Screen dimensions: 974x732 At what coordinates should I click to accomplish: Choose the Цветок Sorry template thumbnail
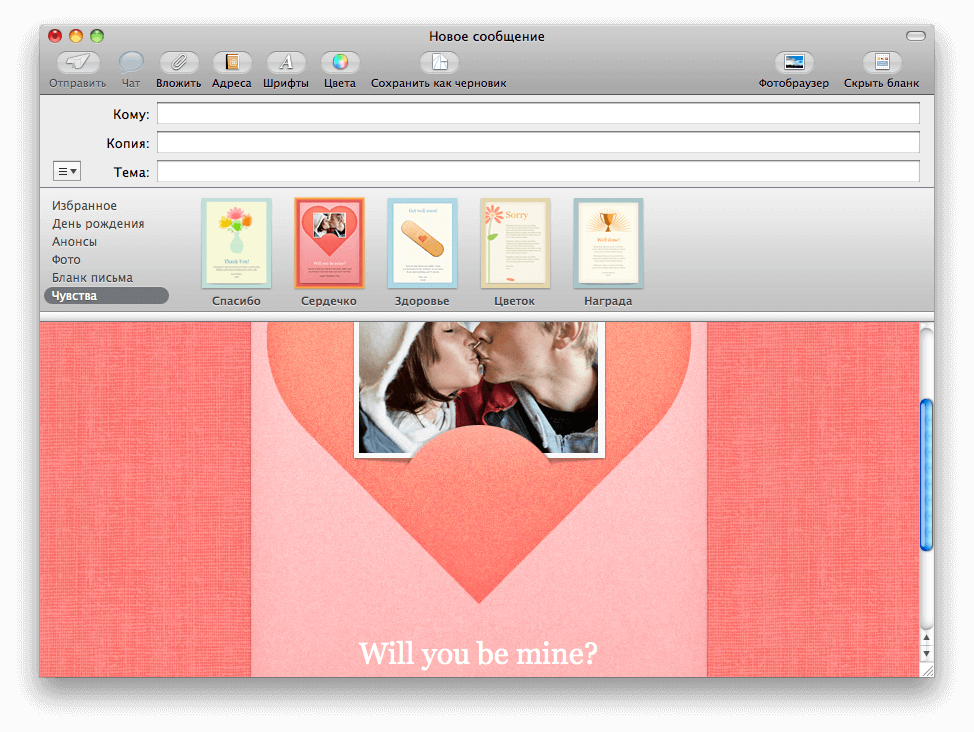[x=515, y=243]
